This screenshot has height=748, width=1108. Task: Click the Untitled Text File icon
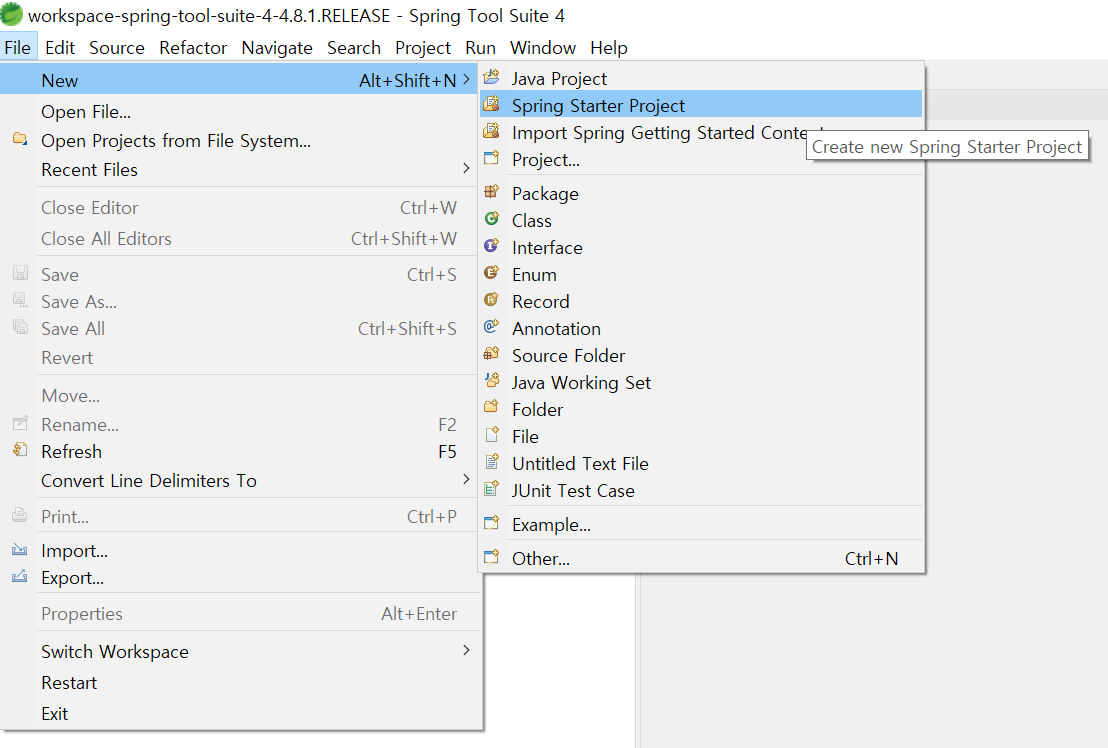[x=492, y=462]
